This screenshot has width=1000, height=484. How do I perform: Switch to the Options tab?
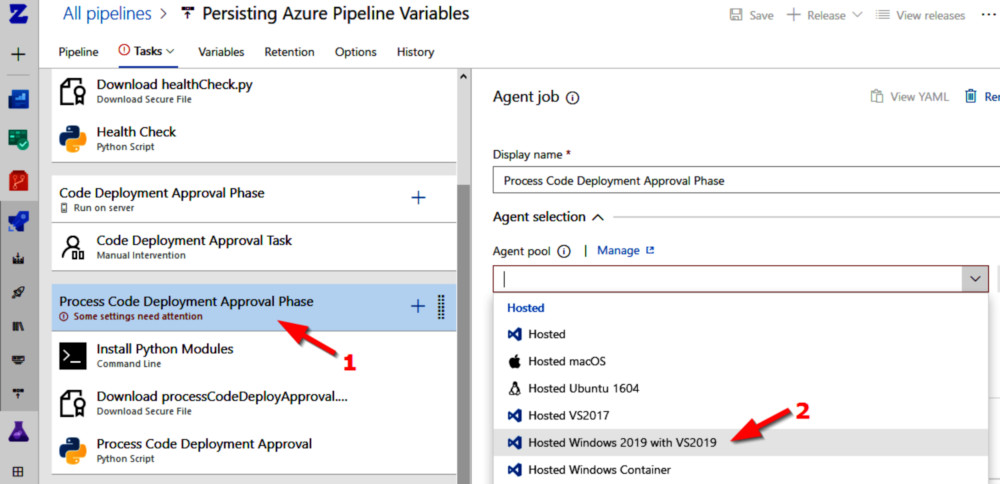tap(356, 52)
